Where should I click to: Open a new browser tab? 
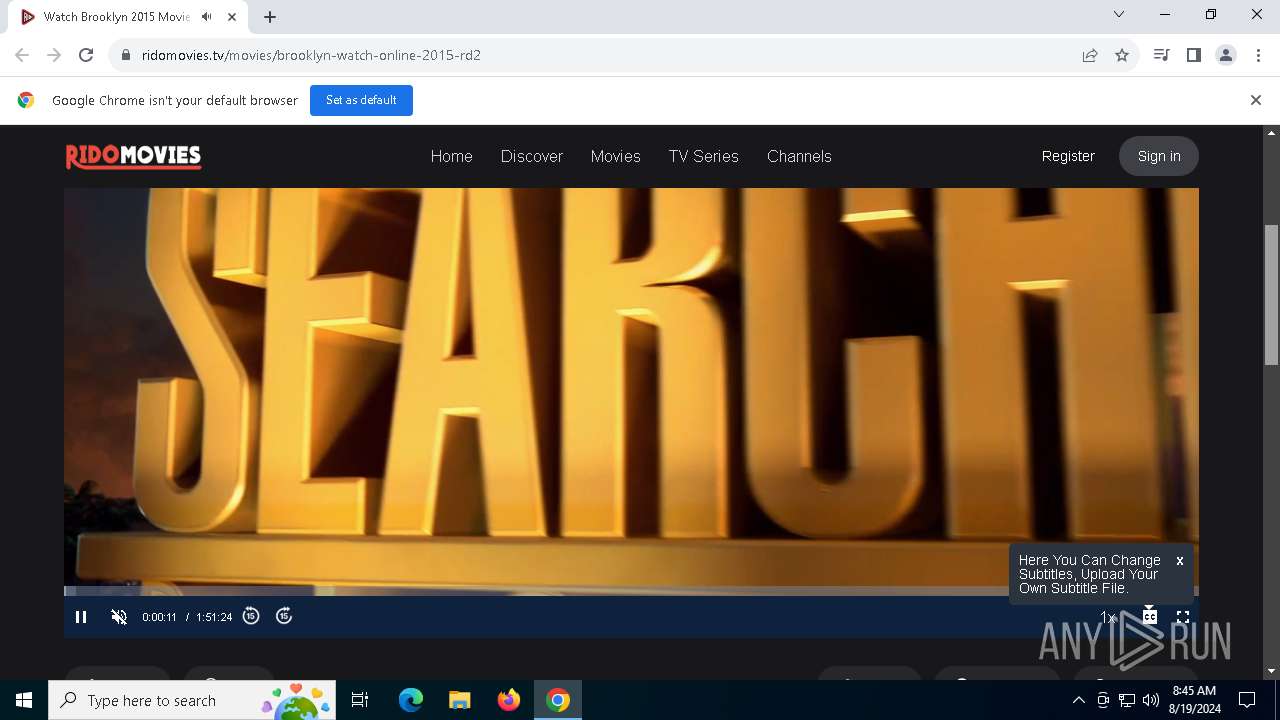click(270, 17)
